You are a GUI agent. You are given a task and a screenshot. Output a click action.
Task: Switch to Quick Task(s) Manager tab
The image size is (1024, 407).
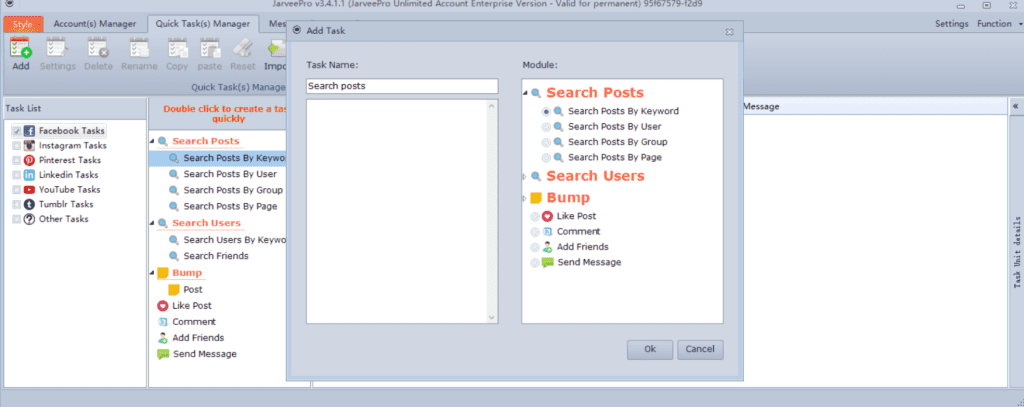[x=203, y=24]
